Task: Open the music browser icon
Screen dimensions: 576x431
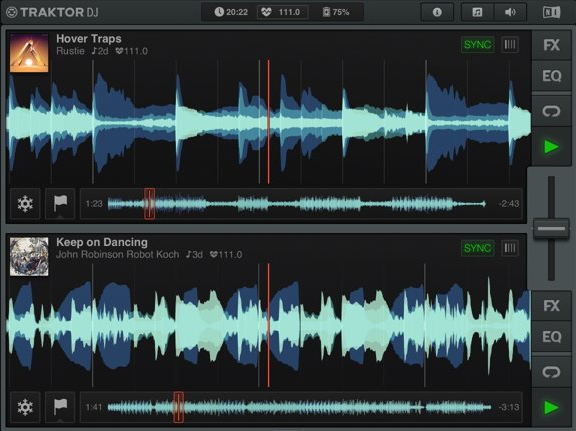Action: [477, 12]
